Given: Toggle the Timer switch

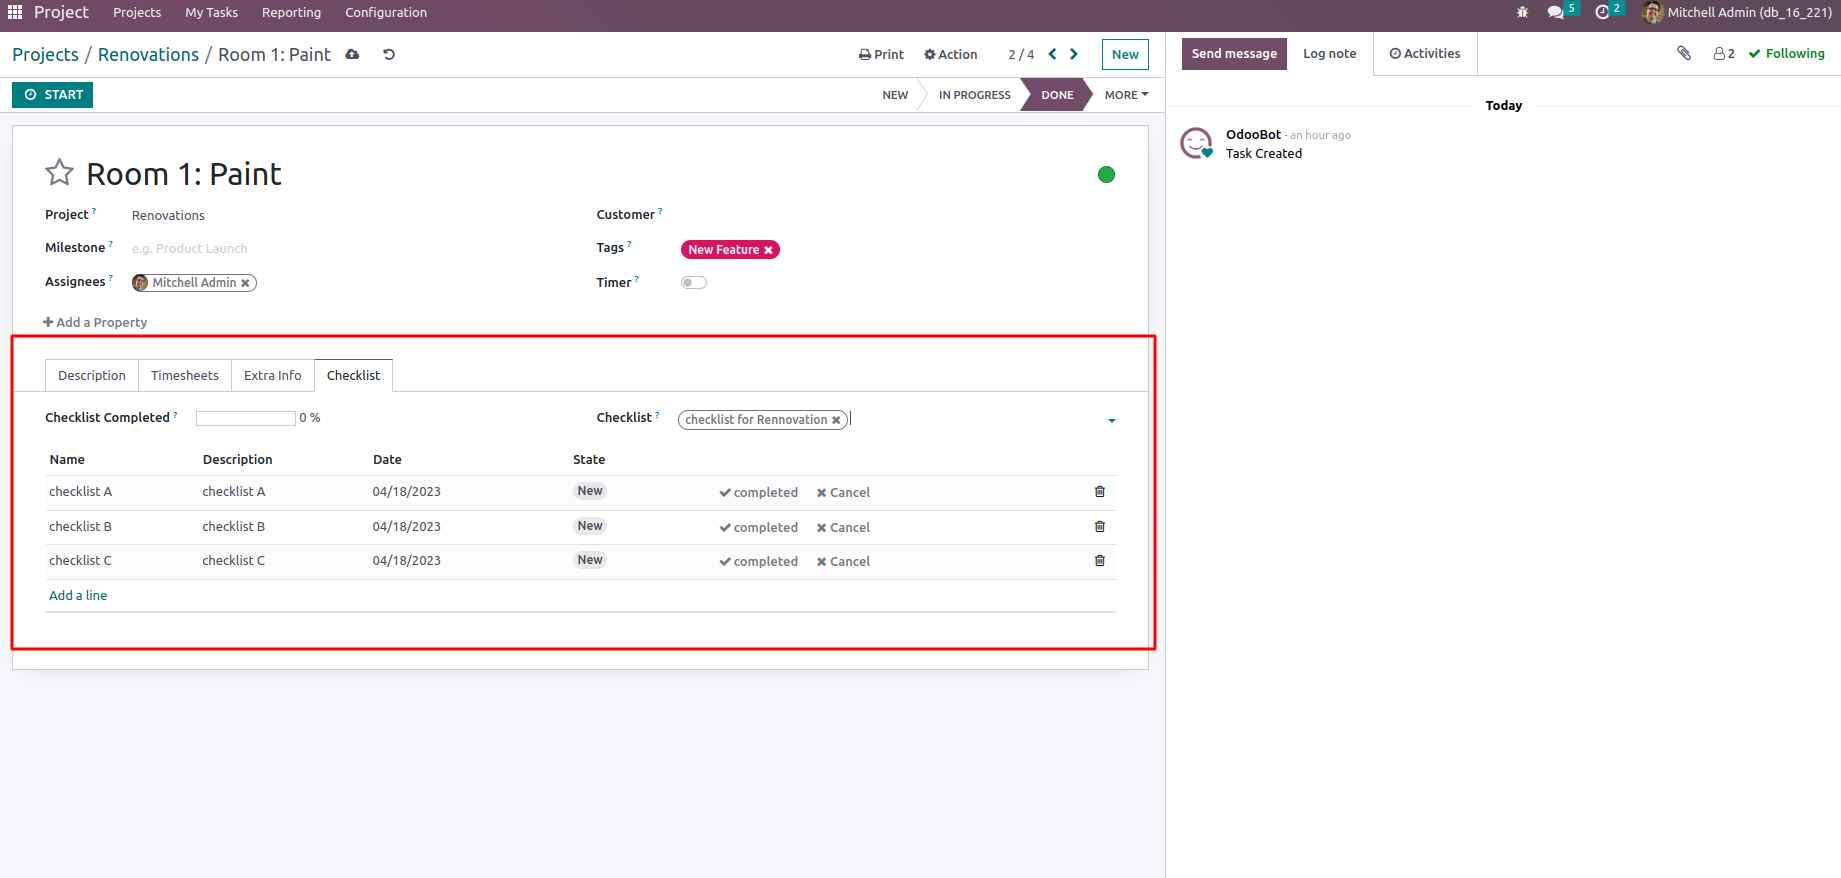Looking at the screenshot, I should [x=694, y=283].
